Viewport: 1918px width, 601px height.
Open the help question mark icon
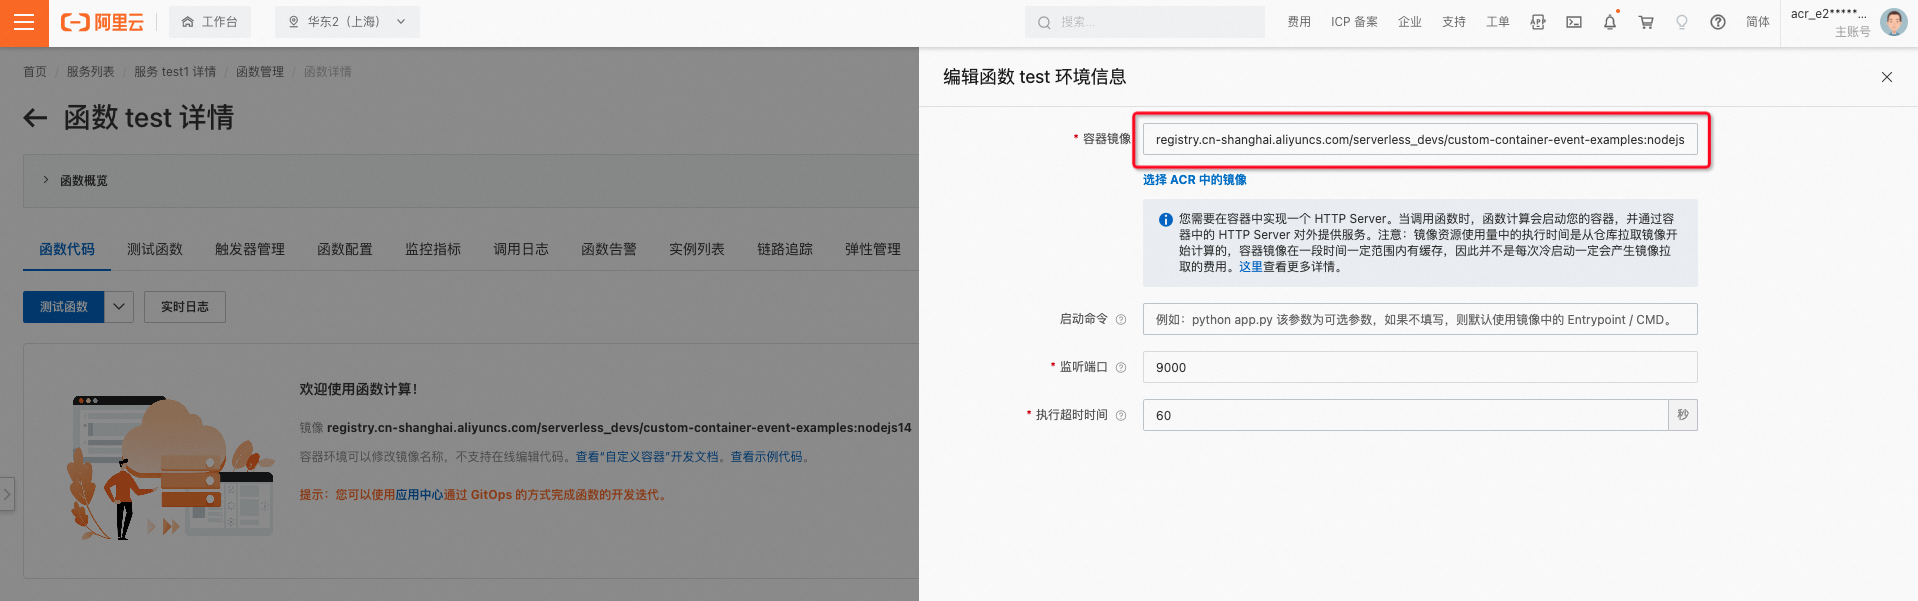coord(1718,22)
